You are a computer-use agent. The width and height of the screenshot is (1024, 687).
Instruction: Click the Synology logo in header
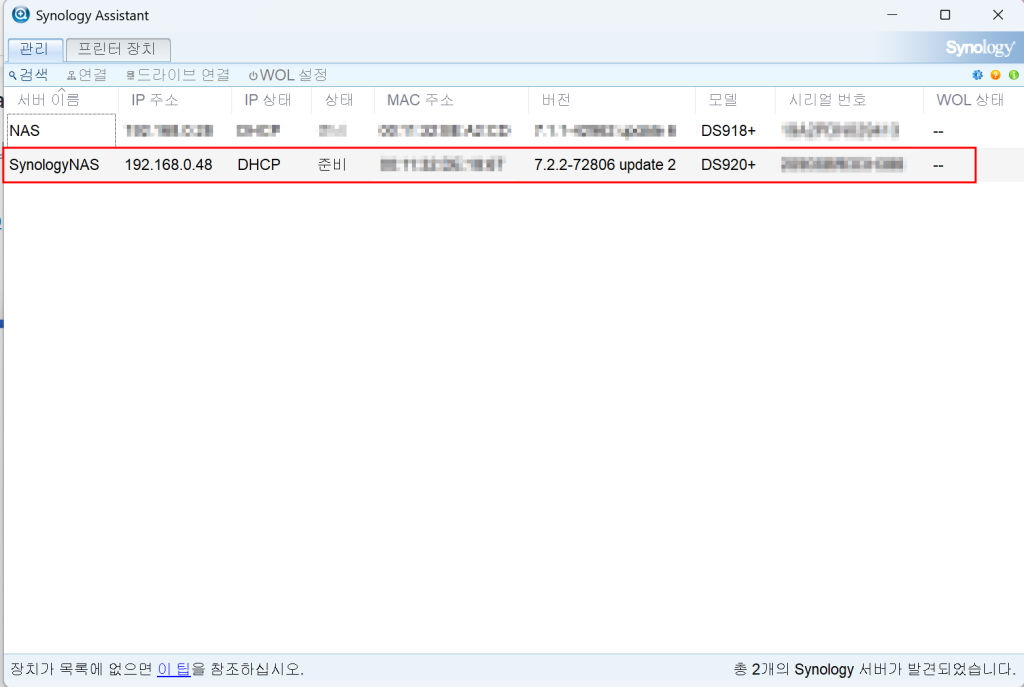[x=980, y=48]
